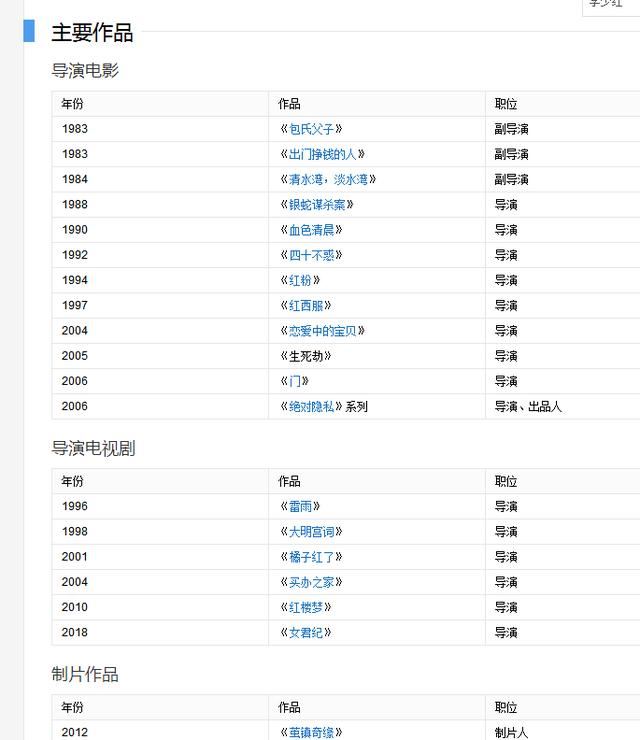
Task: Open the 恋爱中的宝贝 link
Action: click(x=322, y=331)
